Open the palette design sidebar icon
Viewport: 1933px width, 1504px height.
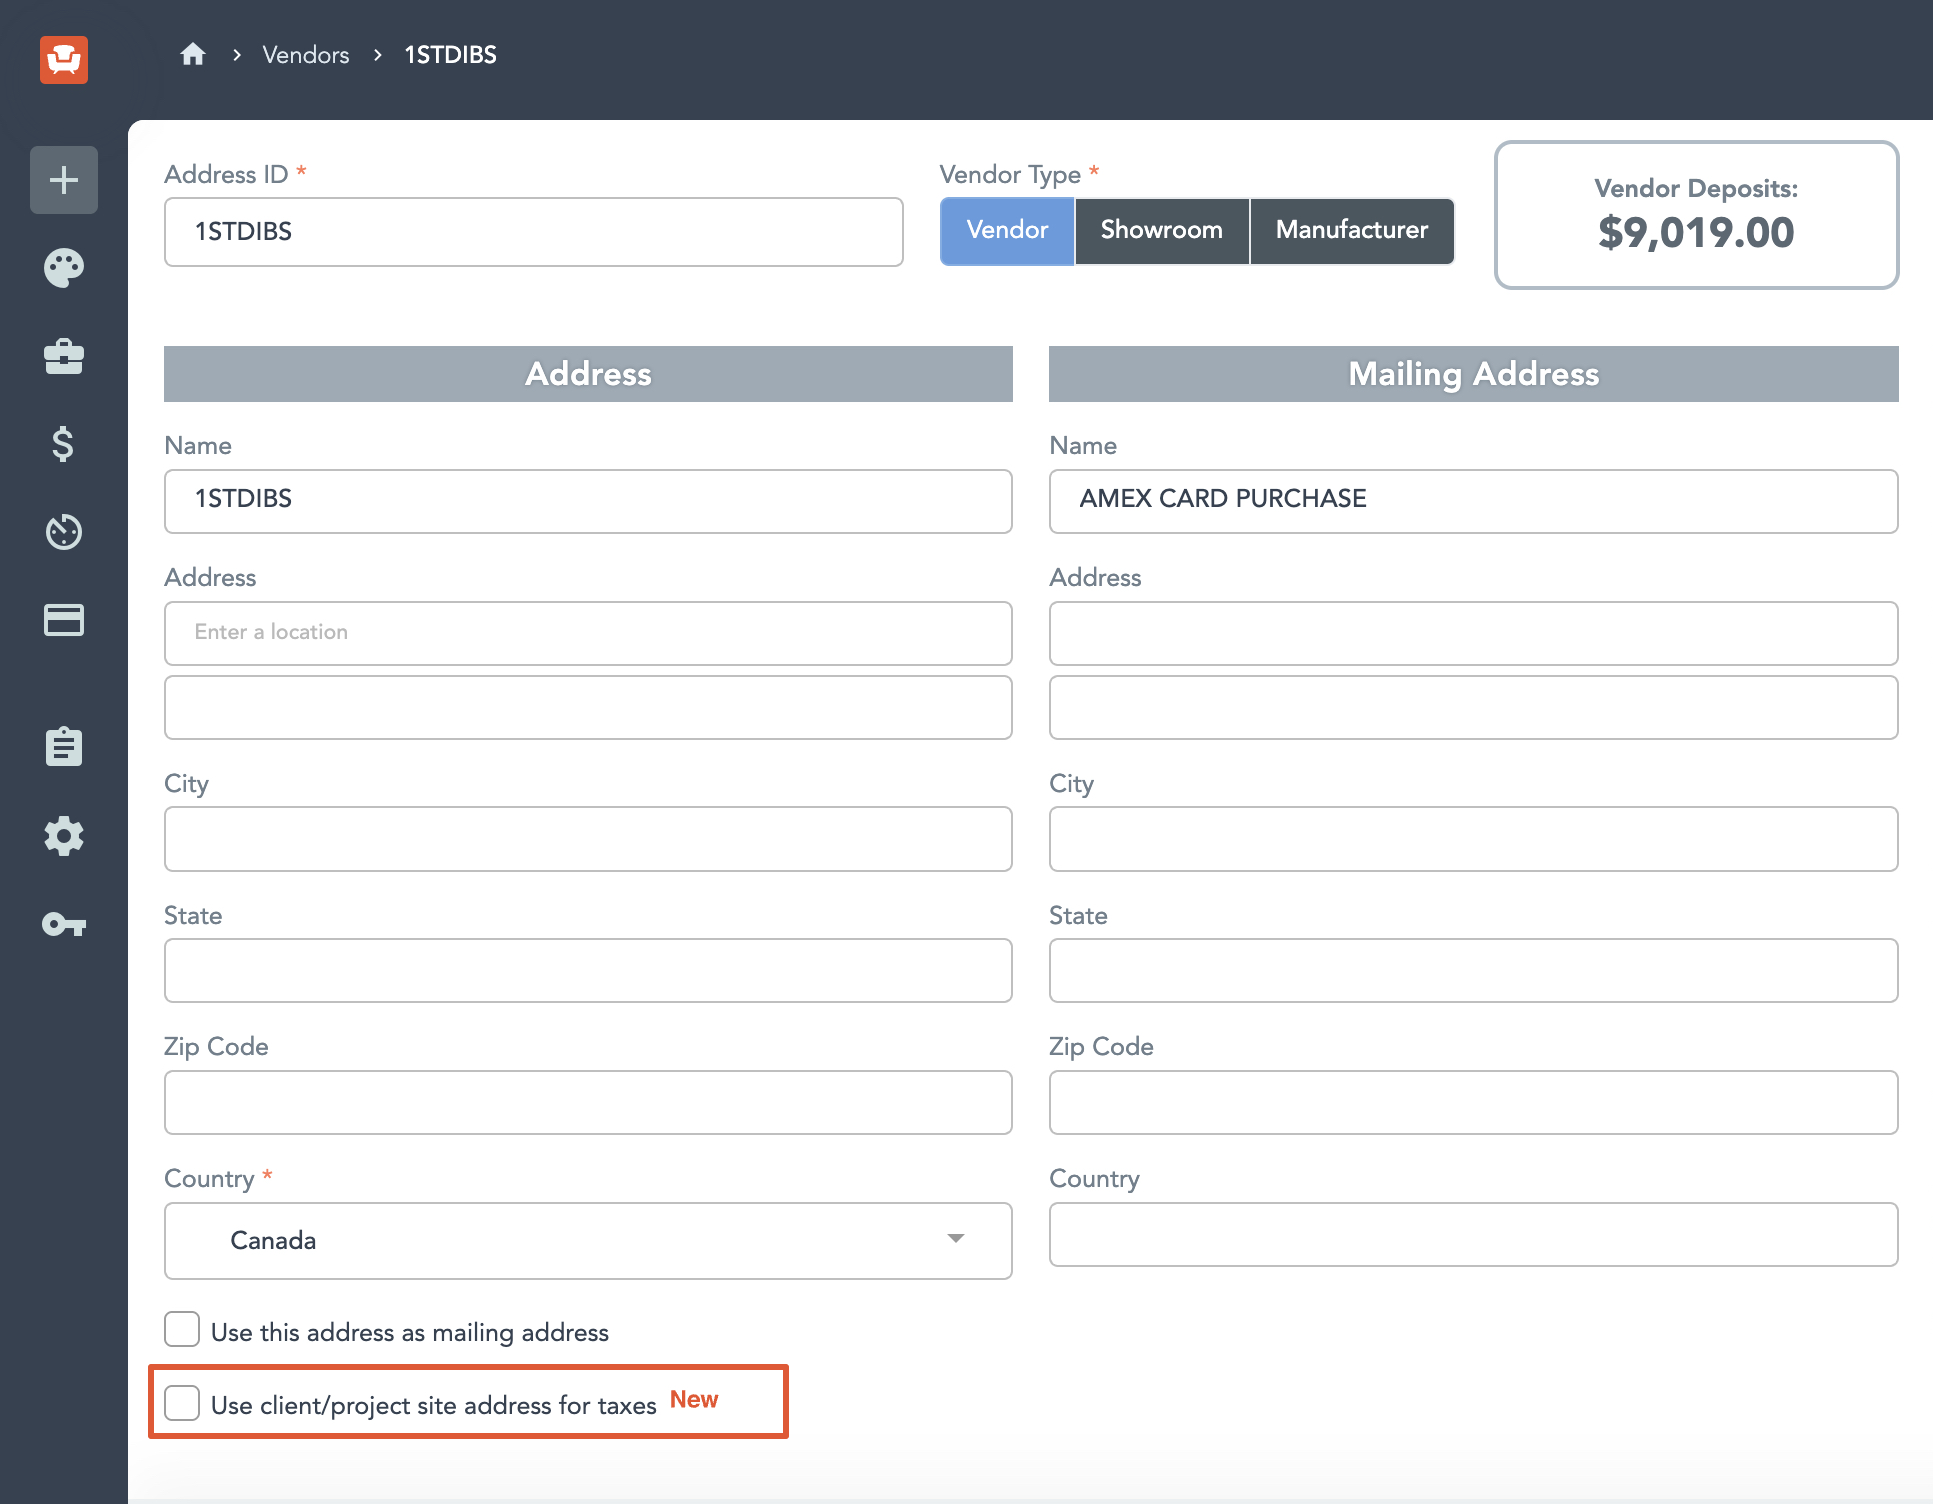click(x=64, y=268)
